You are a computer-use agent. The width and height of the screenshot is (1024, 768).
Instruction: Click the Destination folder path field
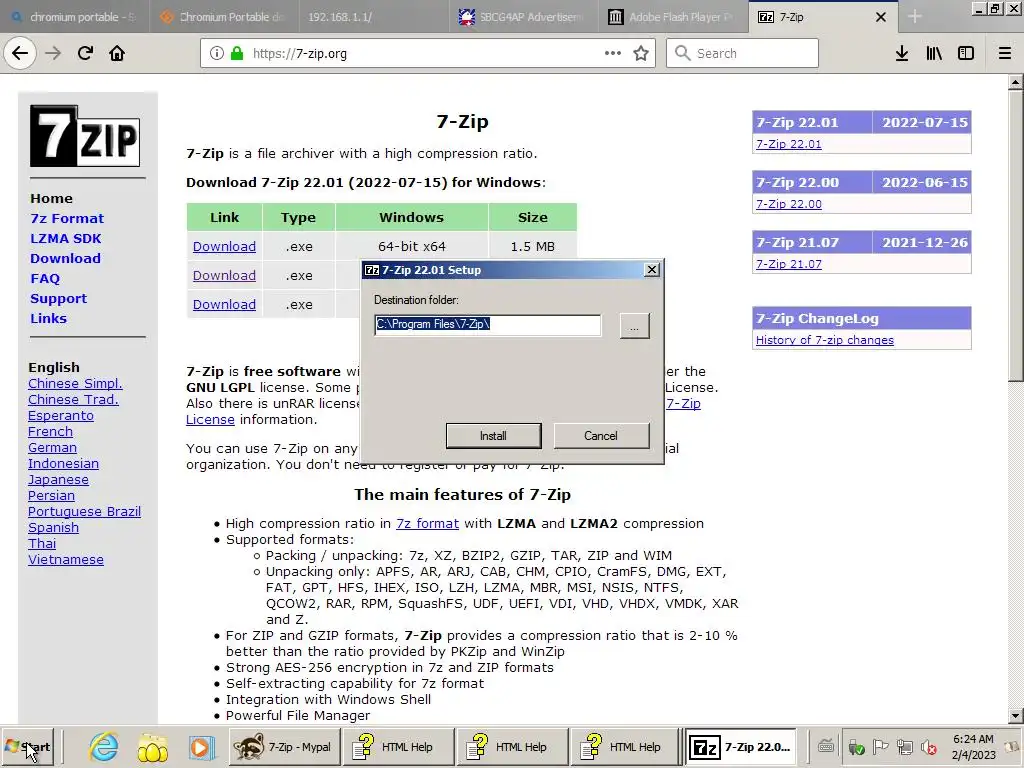pos(487,325)
